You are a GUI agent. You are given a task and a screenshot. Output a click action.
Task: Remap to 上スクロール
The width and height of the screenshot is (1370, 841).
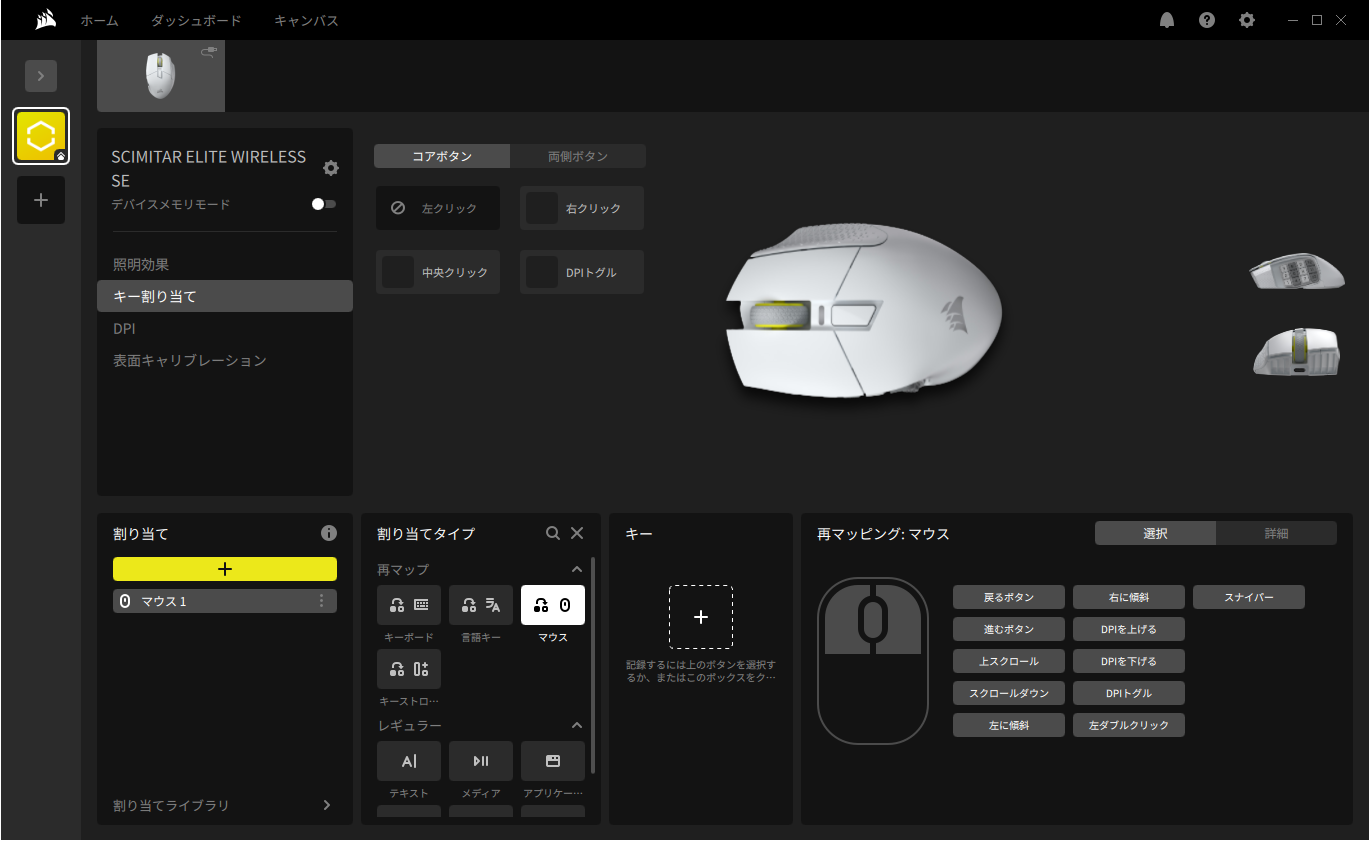1009,661
